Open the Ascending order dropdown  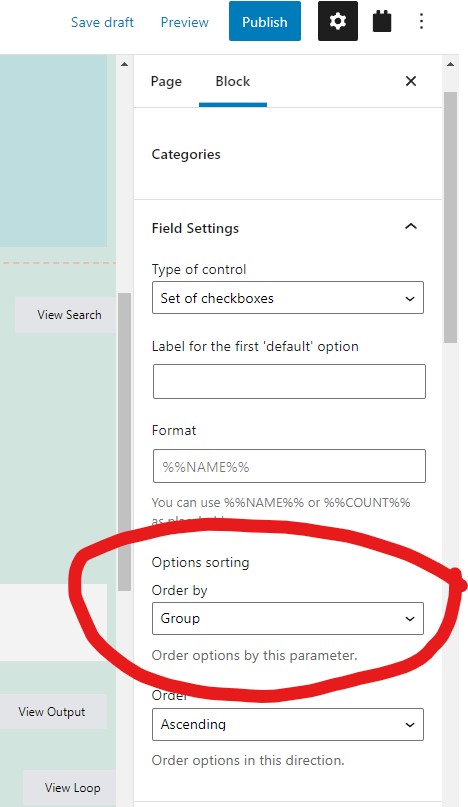[x=288, y=724]
